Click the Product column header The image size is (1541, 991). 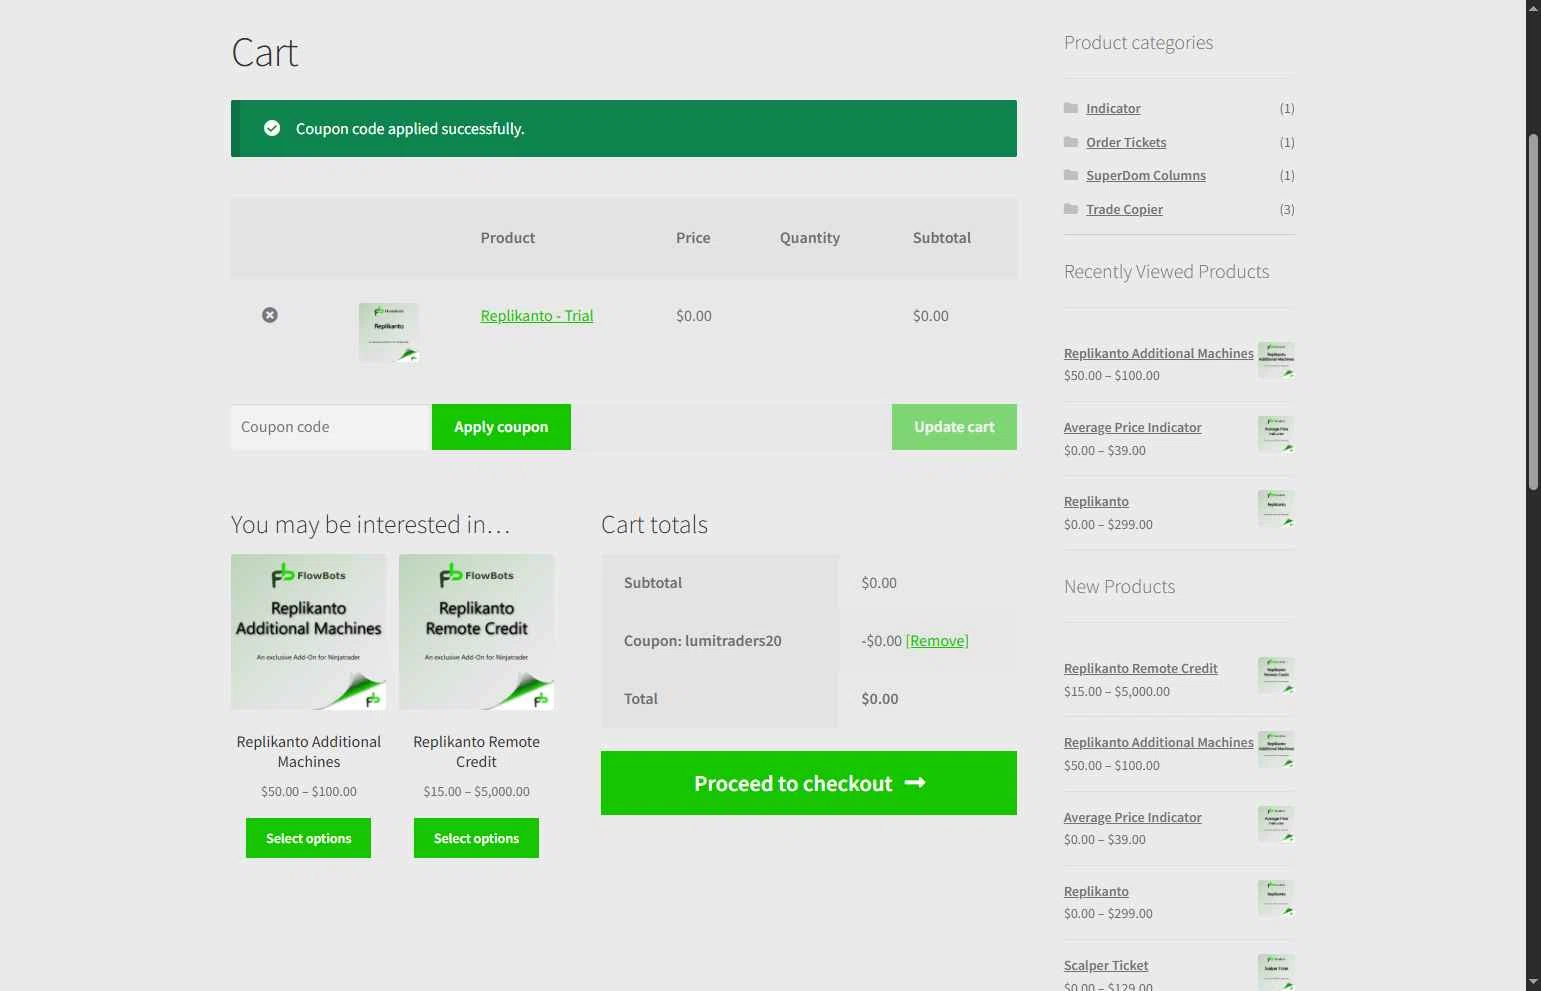tap(508, 238)
